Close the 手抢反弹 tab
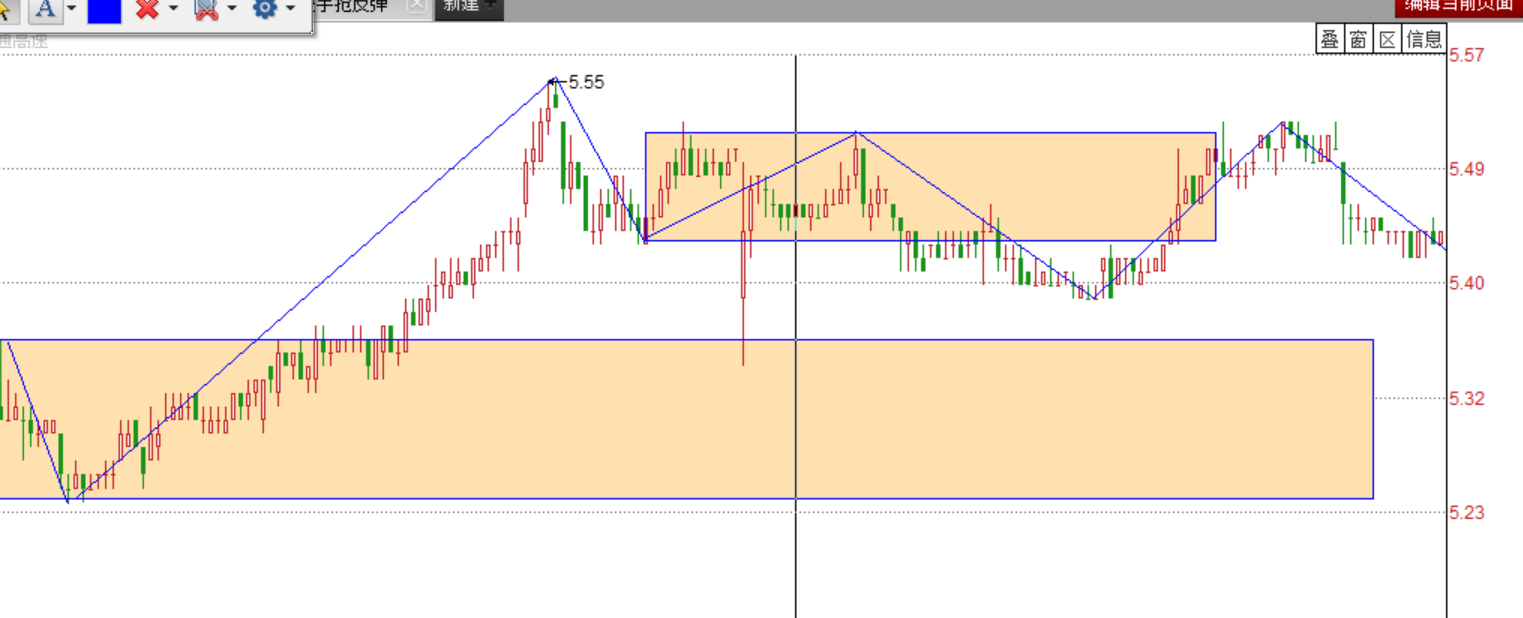This screenshot has width=1523, height=618. pyautogui.click(x=417, y=5)
